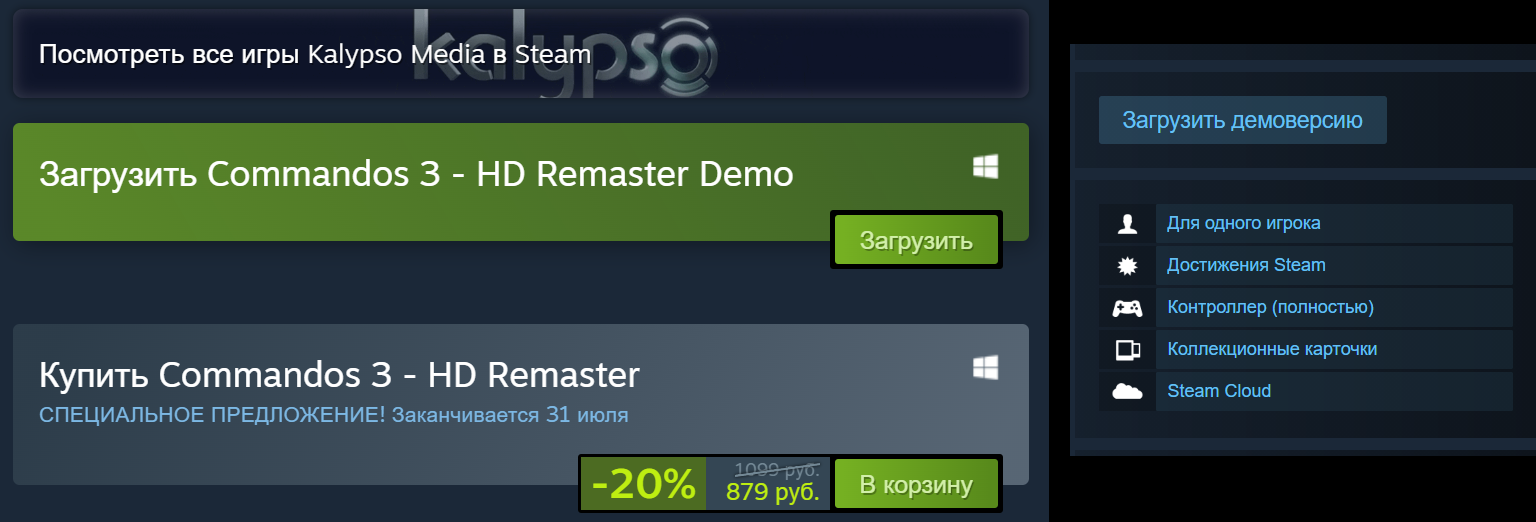Click the Загрузить демоверсию button
The height and width of the screenshot is (522, 1536).
click(x=1243, y=120)
